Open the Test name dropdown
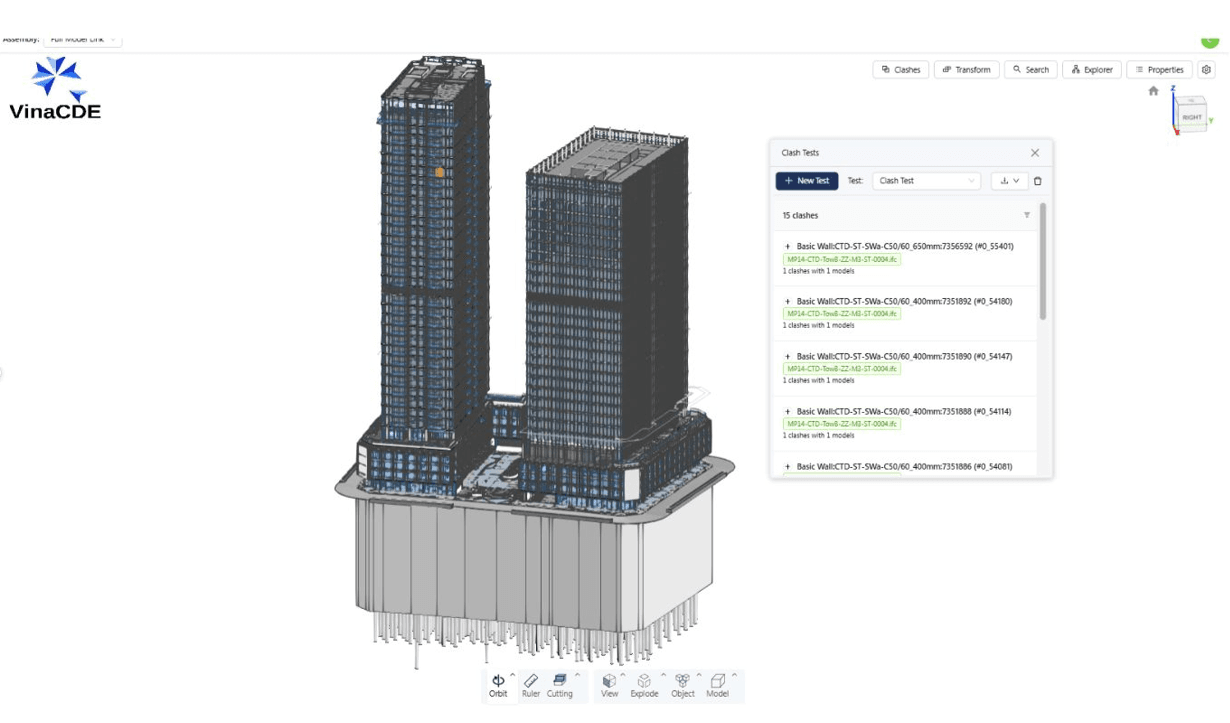Viewport: 1230px width, 723px height. pos(926,181)
